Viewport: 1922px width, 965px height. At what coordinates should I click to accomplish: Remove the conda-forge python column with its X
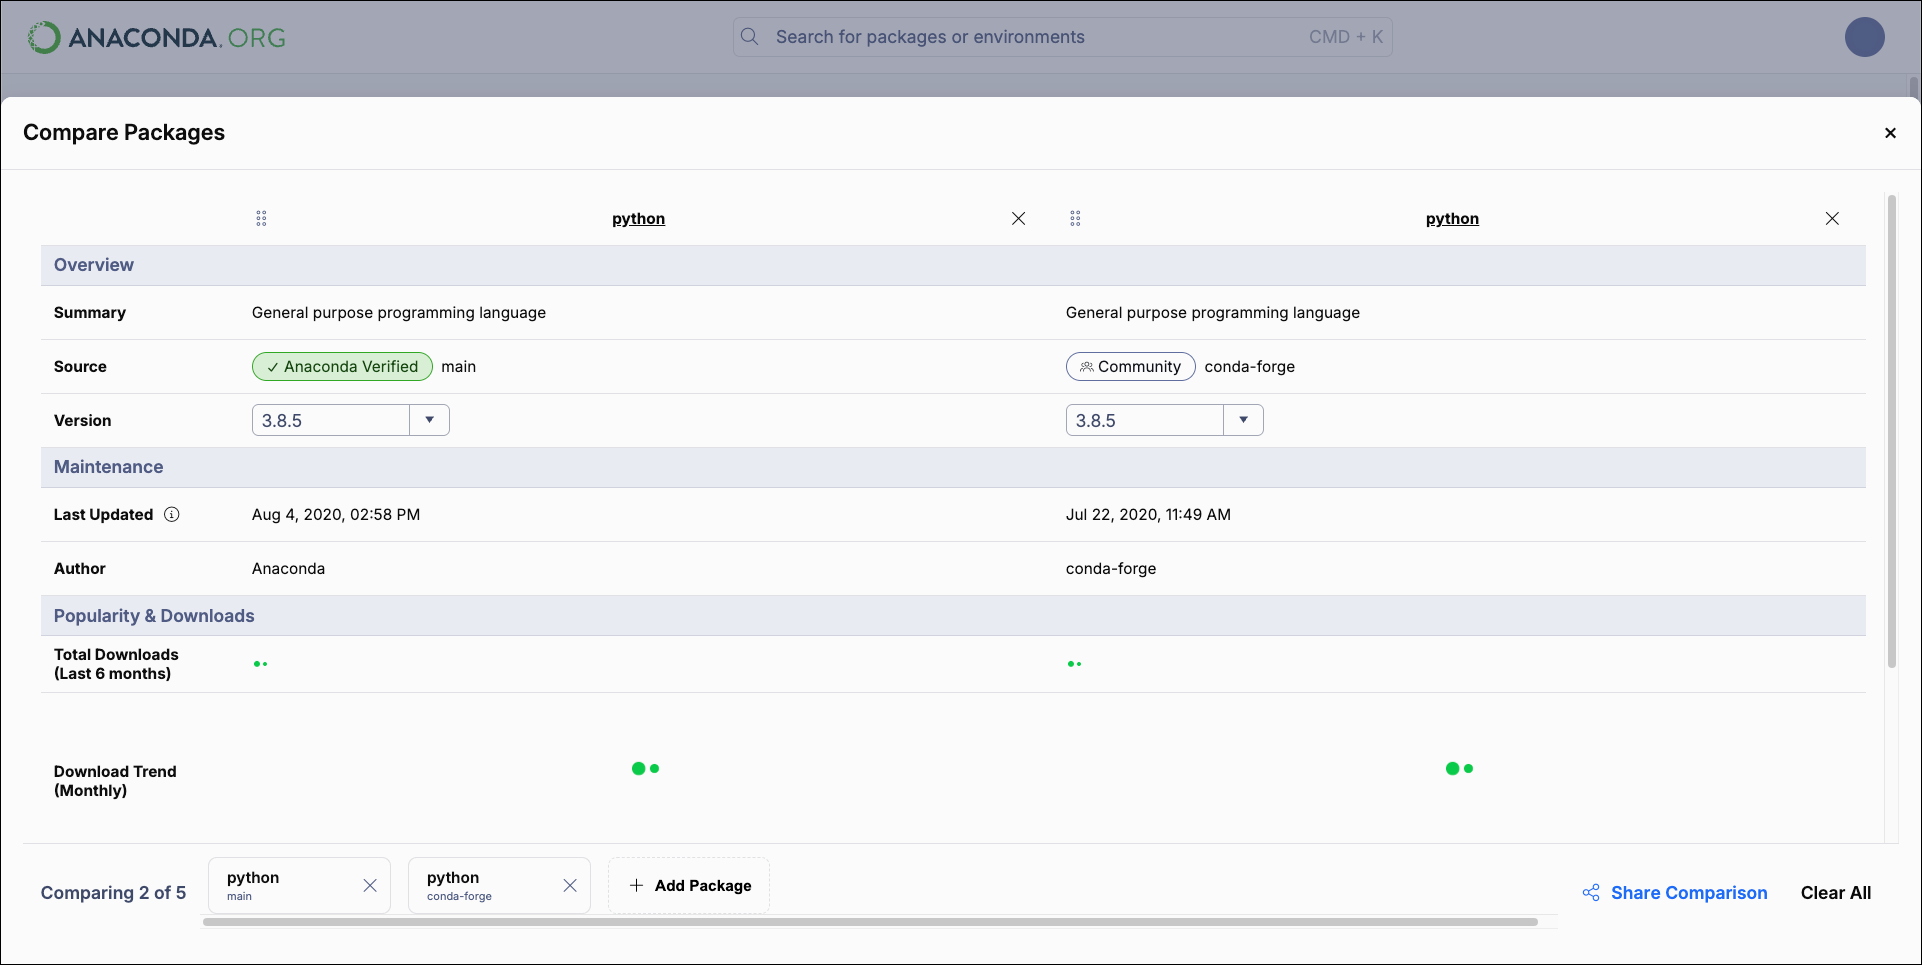click(1832, 219)
